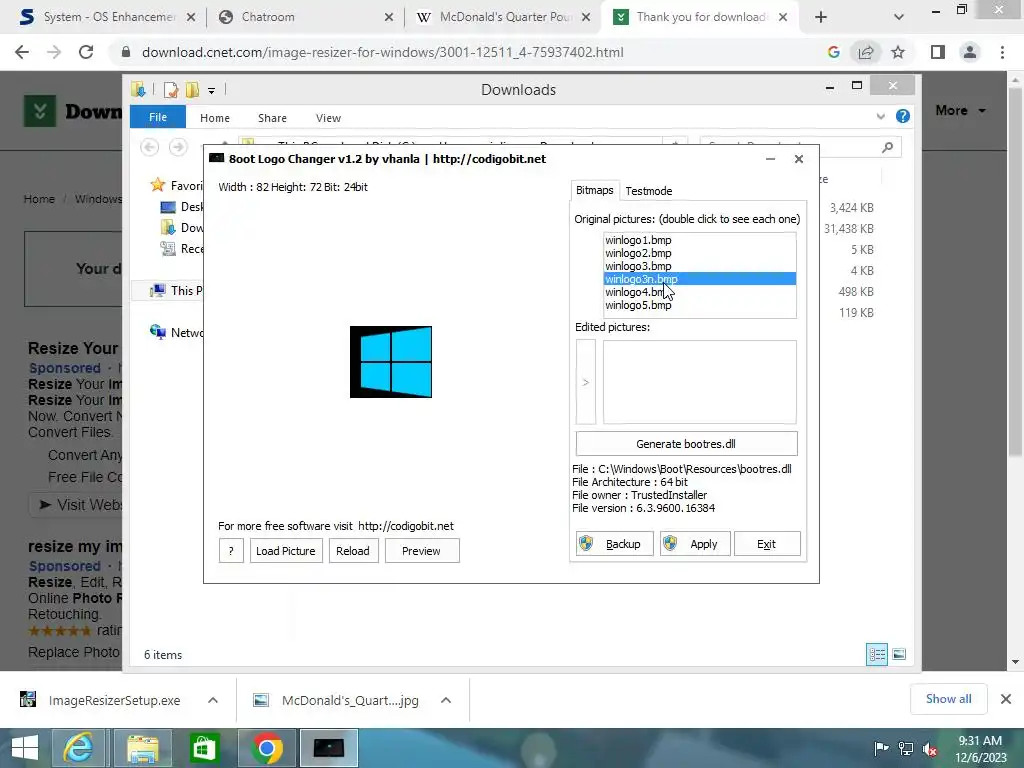Image resolution: width=1024 pixels, height=768 pixels.
Task: Click the Apply button
Action: (694, 544)
